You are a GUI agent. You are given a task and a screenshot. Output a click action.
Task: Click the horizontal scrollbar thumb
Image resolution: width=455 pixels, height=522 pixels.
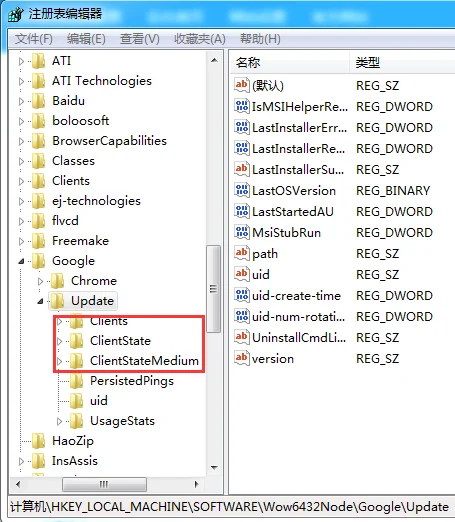pyautogui.click(x=104, y=484)
